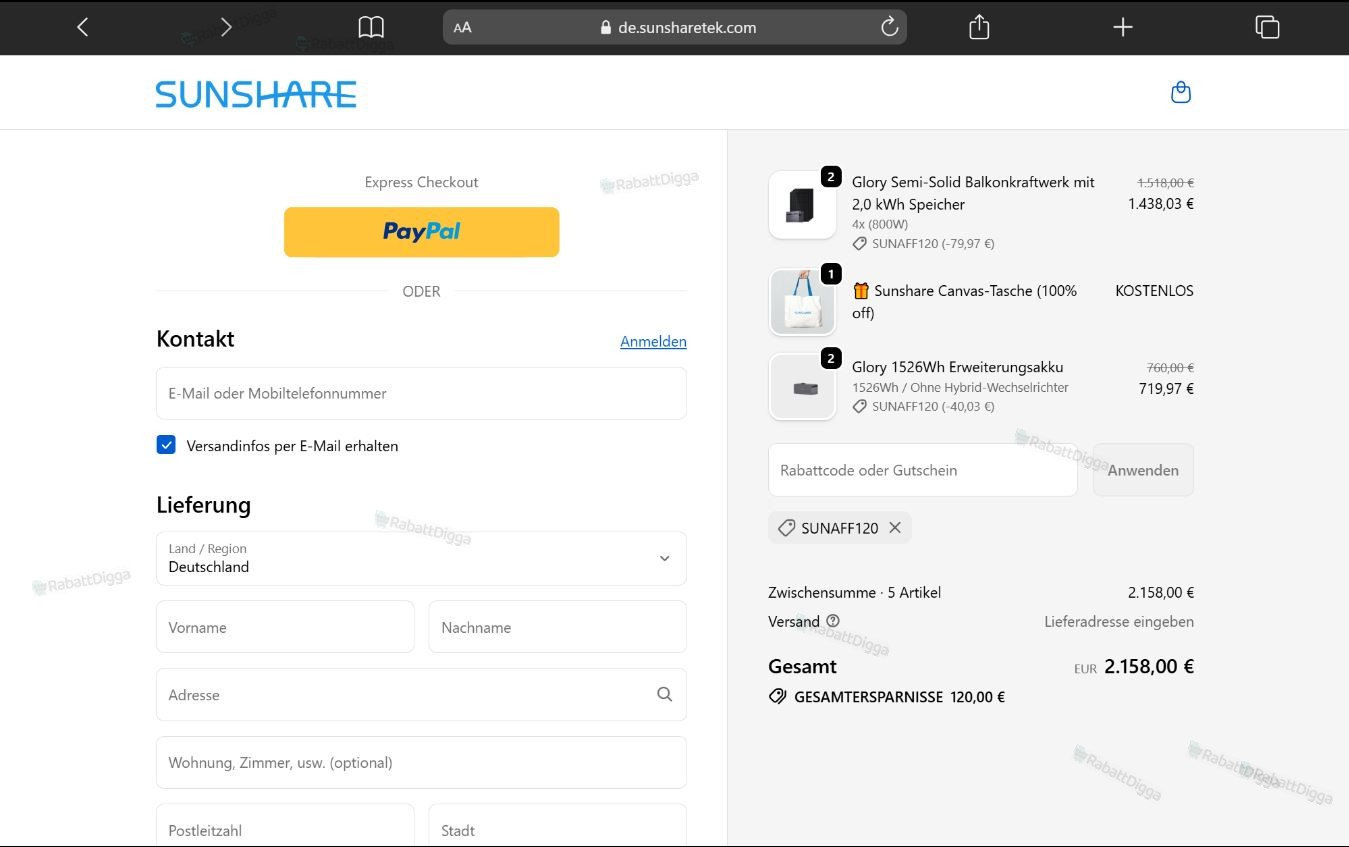1349x847 pixels.
Task: Click the Gesamt total 2.158,00 € amount
Action: coord(1149,666)
